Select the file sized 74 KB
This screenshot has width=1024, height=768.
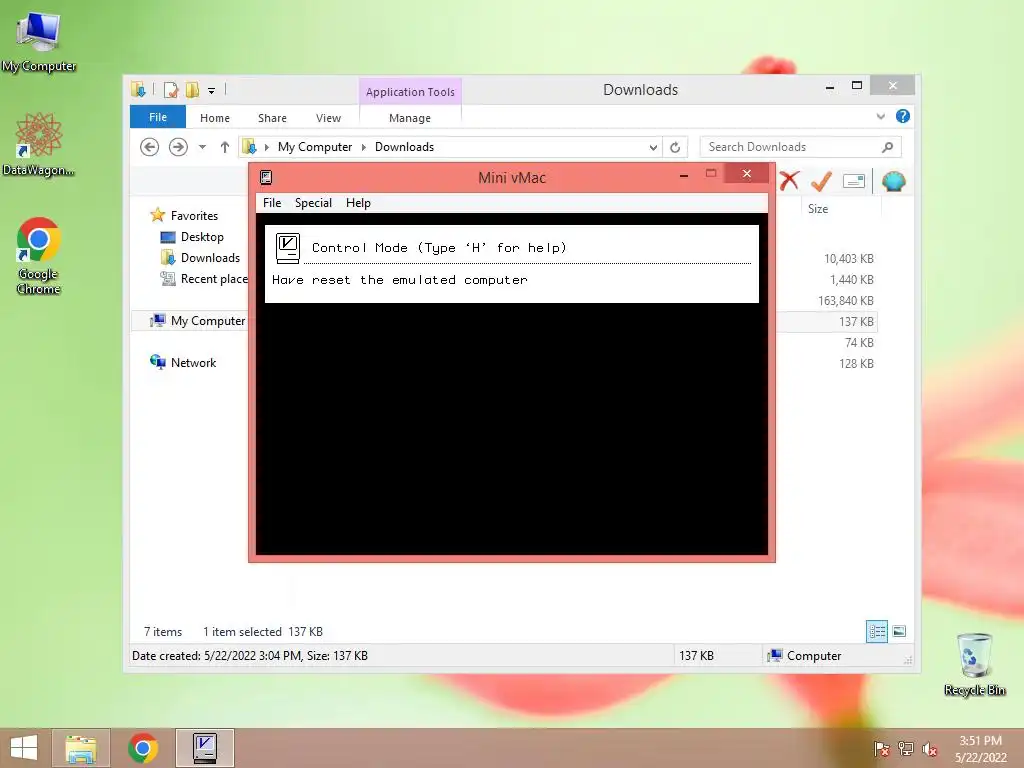coord(859,342)
